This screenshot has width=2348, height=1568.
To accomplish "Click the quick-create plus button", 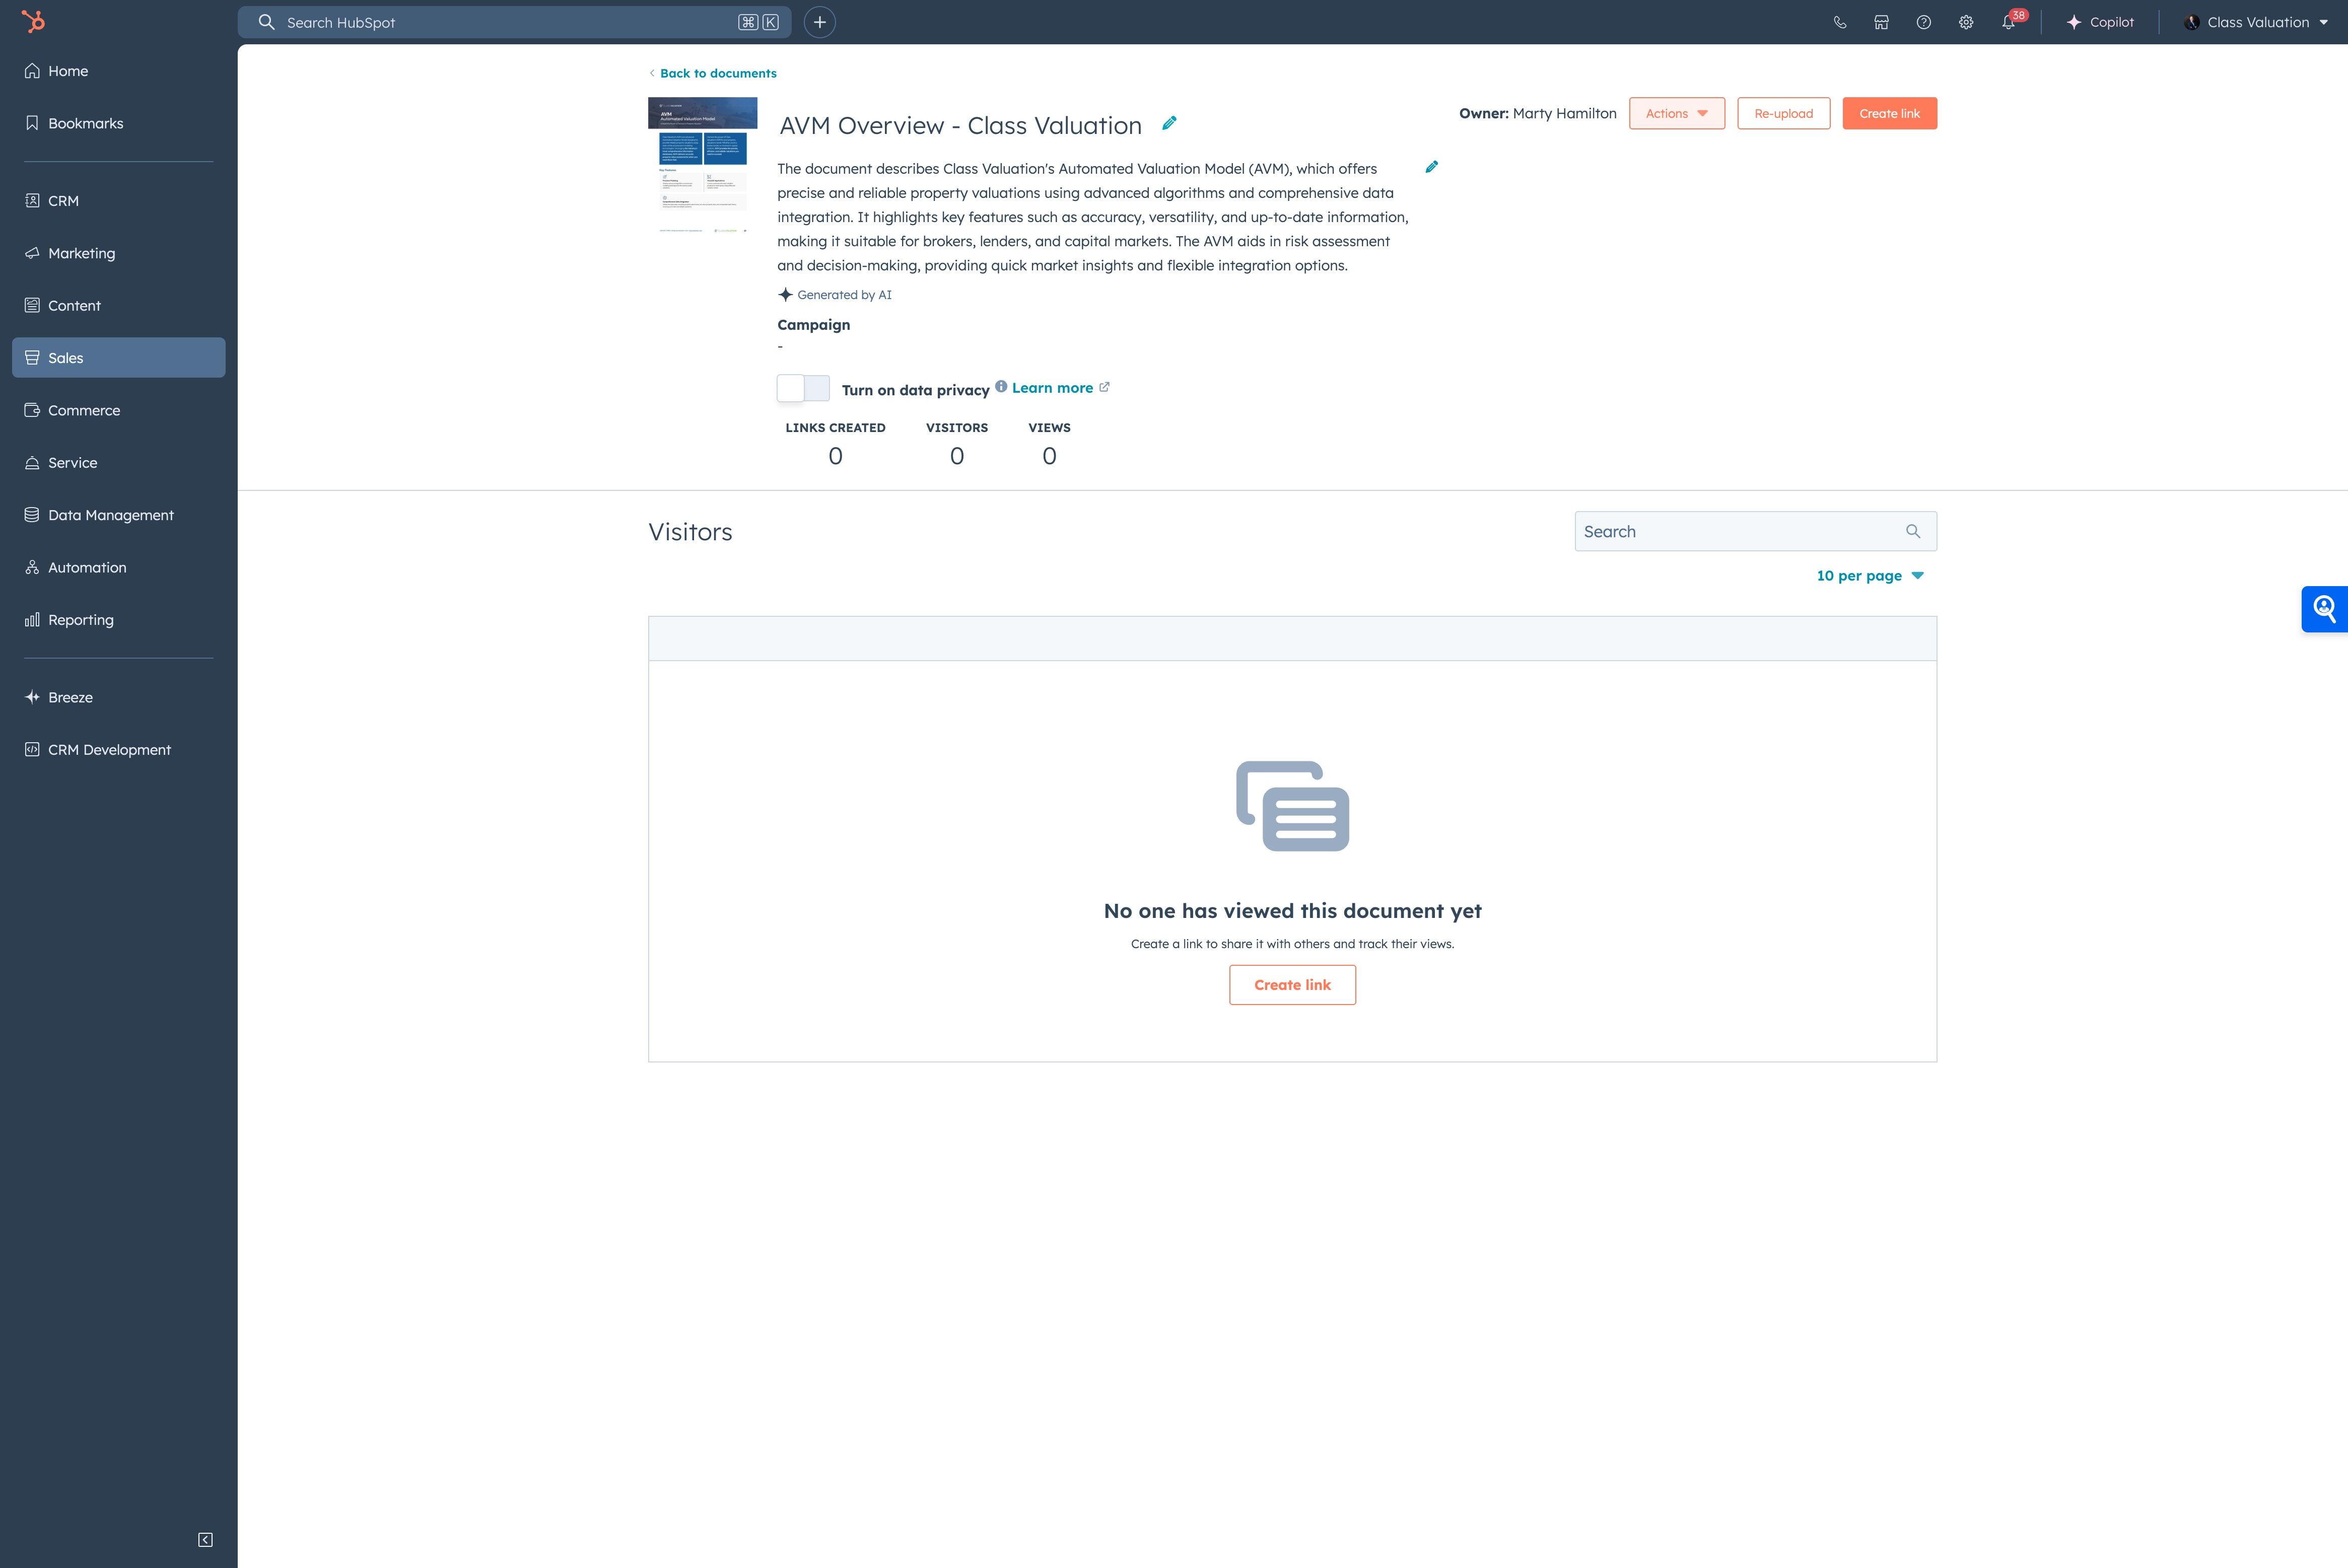I will (819, 22).
